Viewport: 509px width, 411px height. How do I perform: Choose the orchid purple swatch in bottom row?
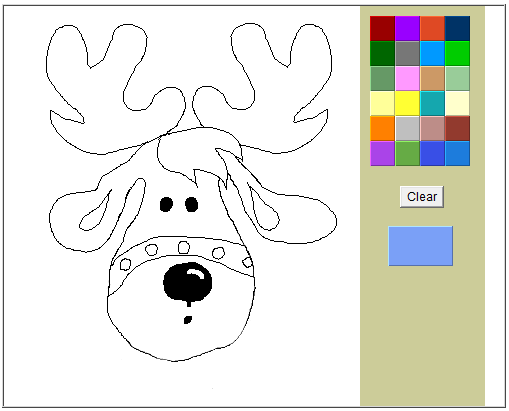point(382,153)
